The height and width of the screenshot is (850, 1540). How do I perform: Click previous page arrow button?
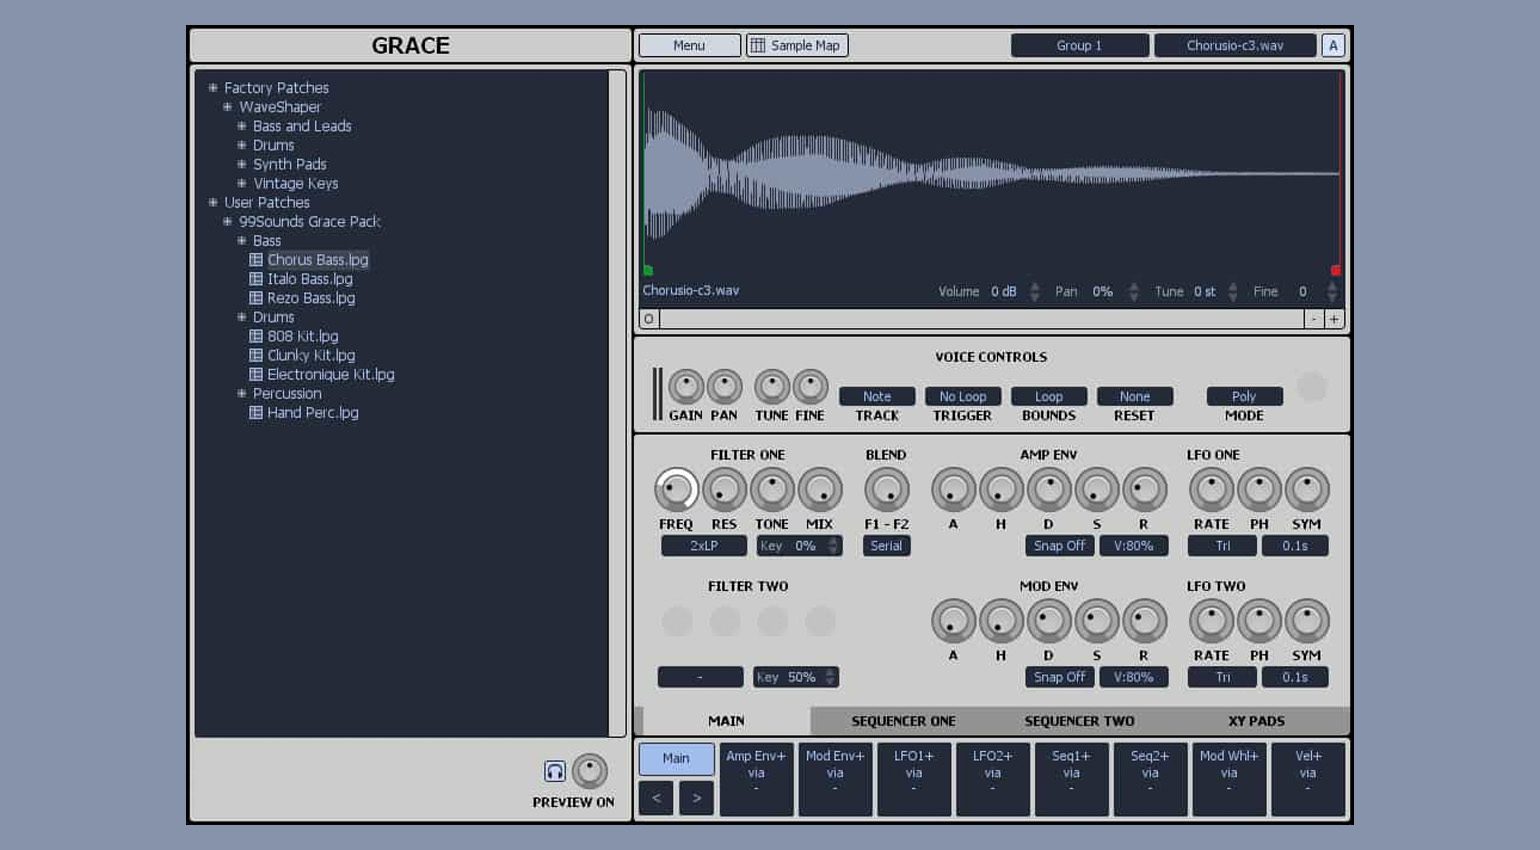pos(656,798)
